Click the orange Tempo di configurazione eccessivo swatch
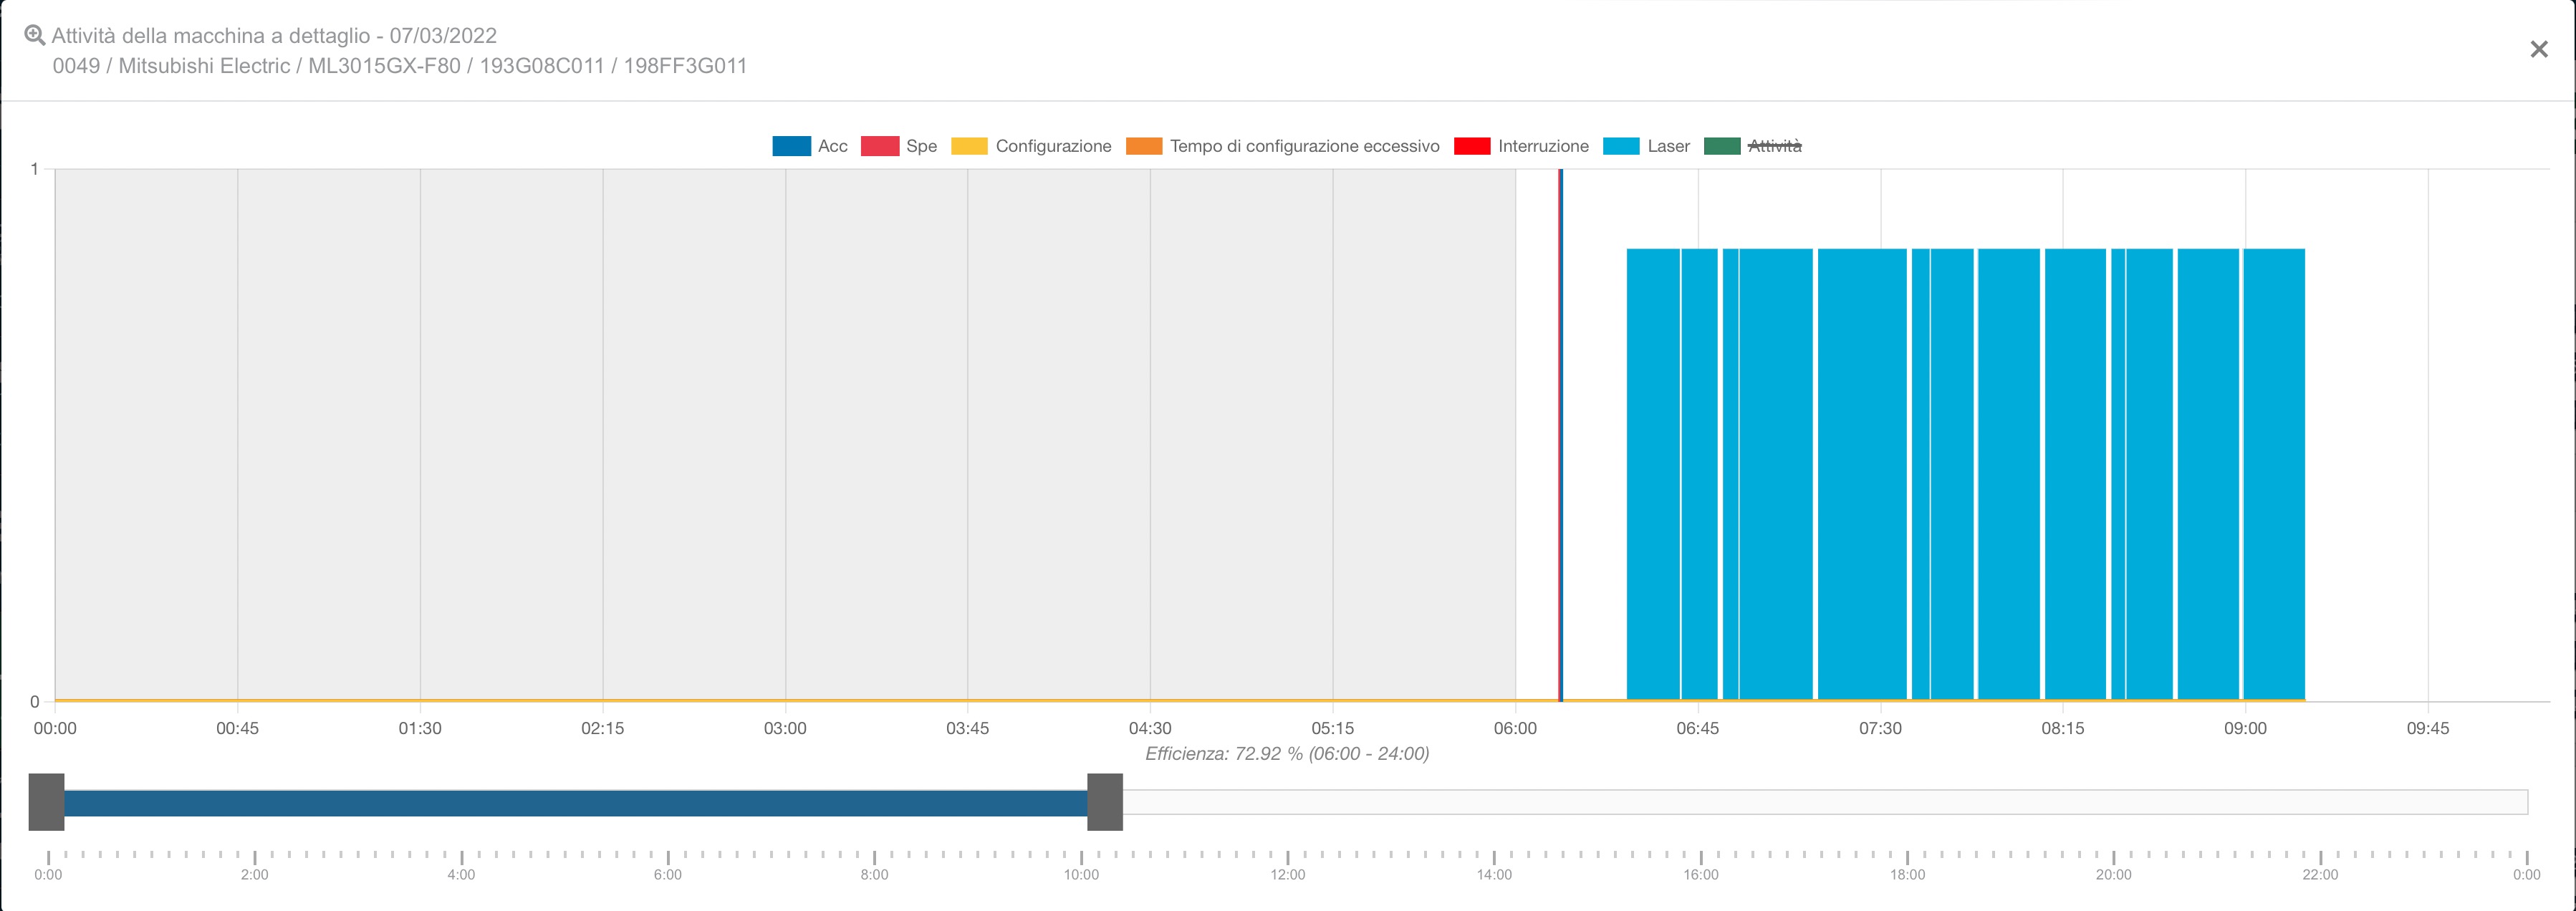 click(1143, 145)
